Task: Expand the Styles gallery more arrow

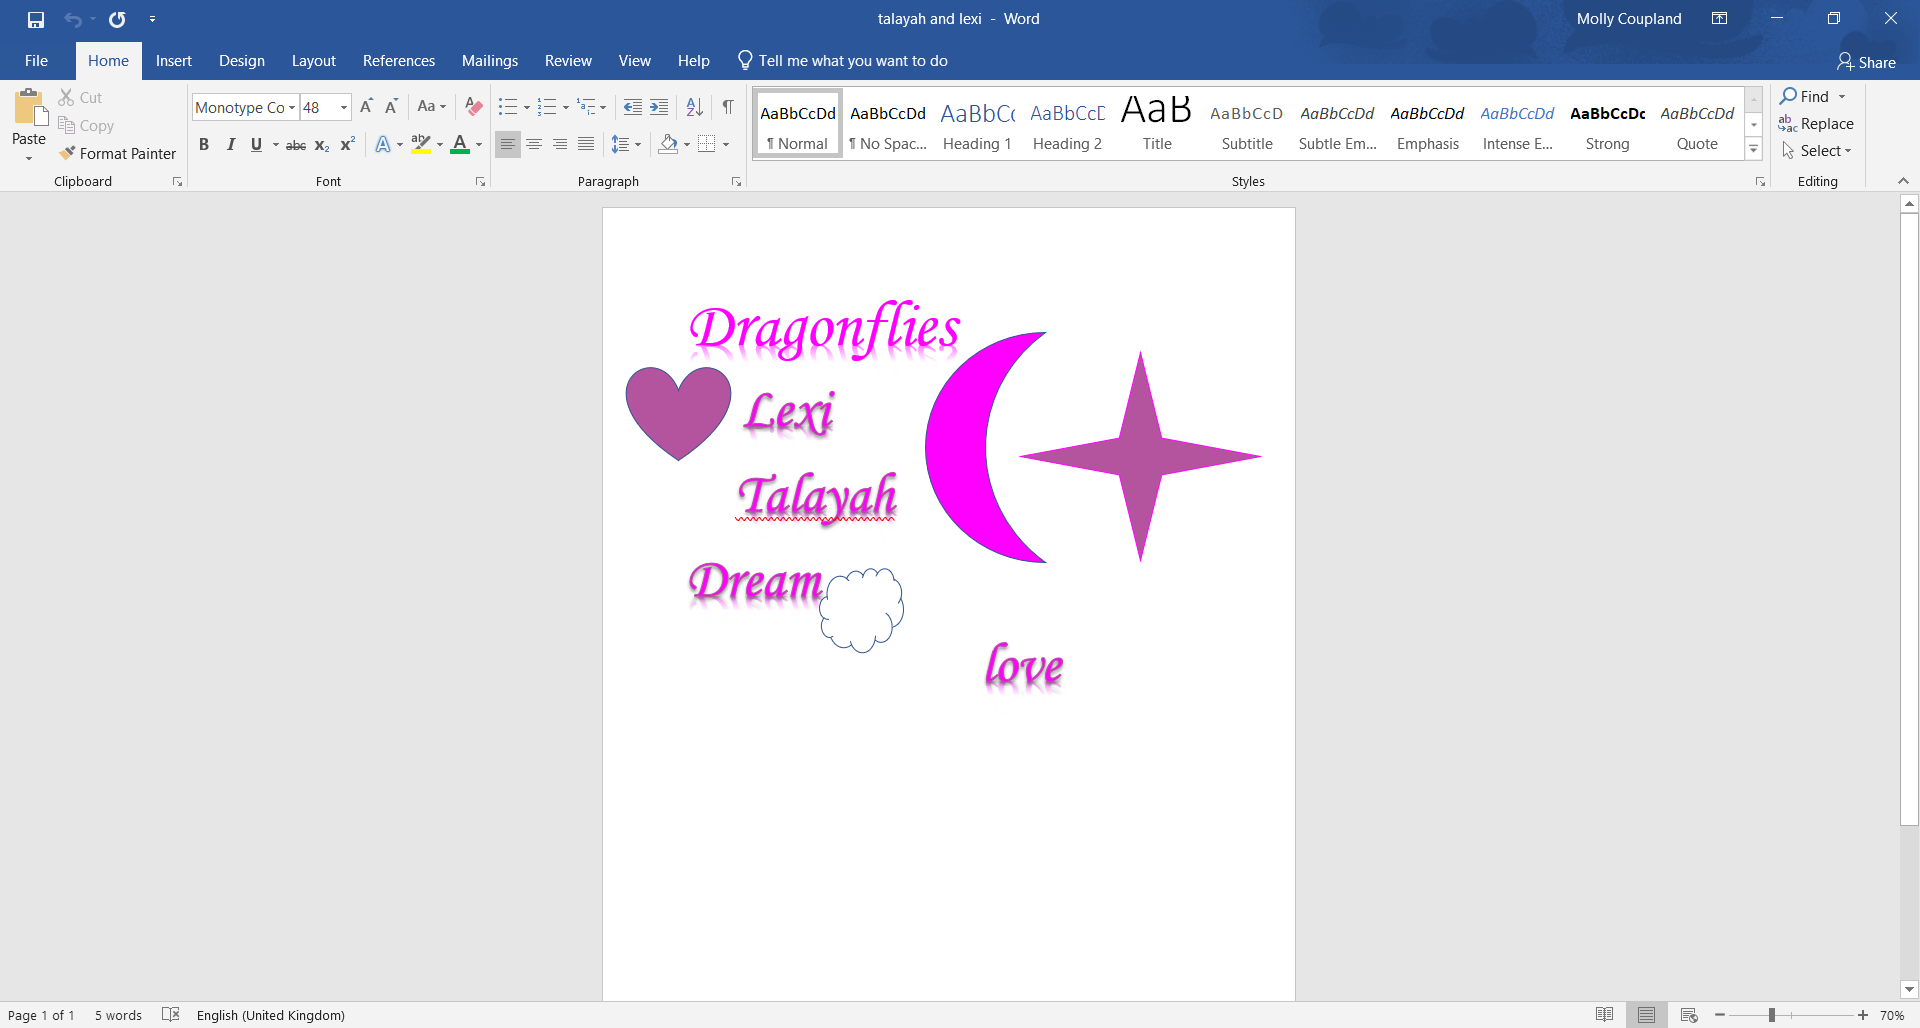Action: tap(1753, 150)
